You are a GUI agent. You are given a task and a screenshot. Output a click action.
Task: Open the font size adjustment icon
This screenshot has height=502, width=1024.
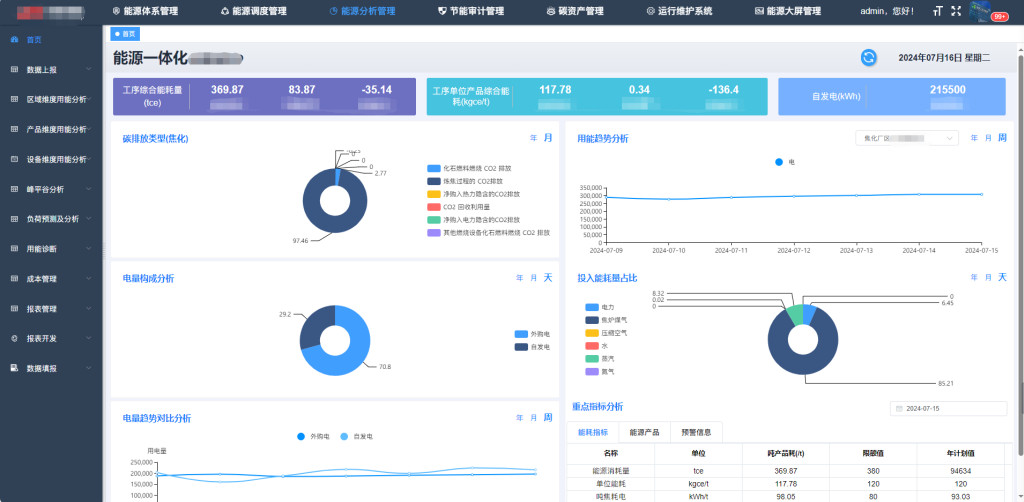click(x=938, y=11)
